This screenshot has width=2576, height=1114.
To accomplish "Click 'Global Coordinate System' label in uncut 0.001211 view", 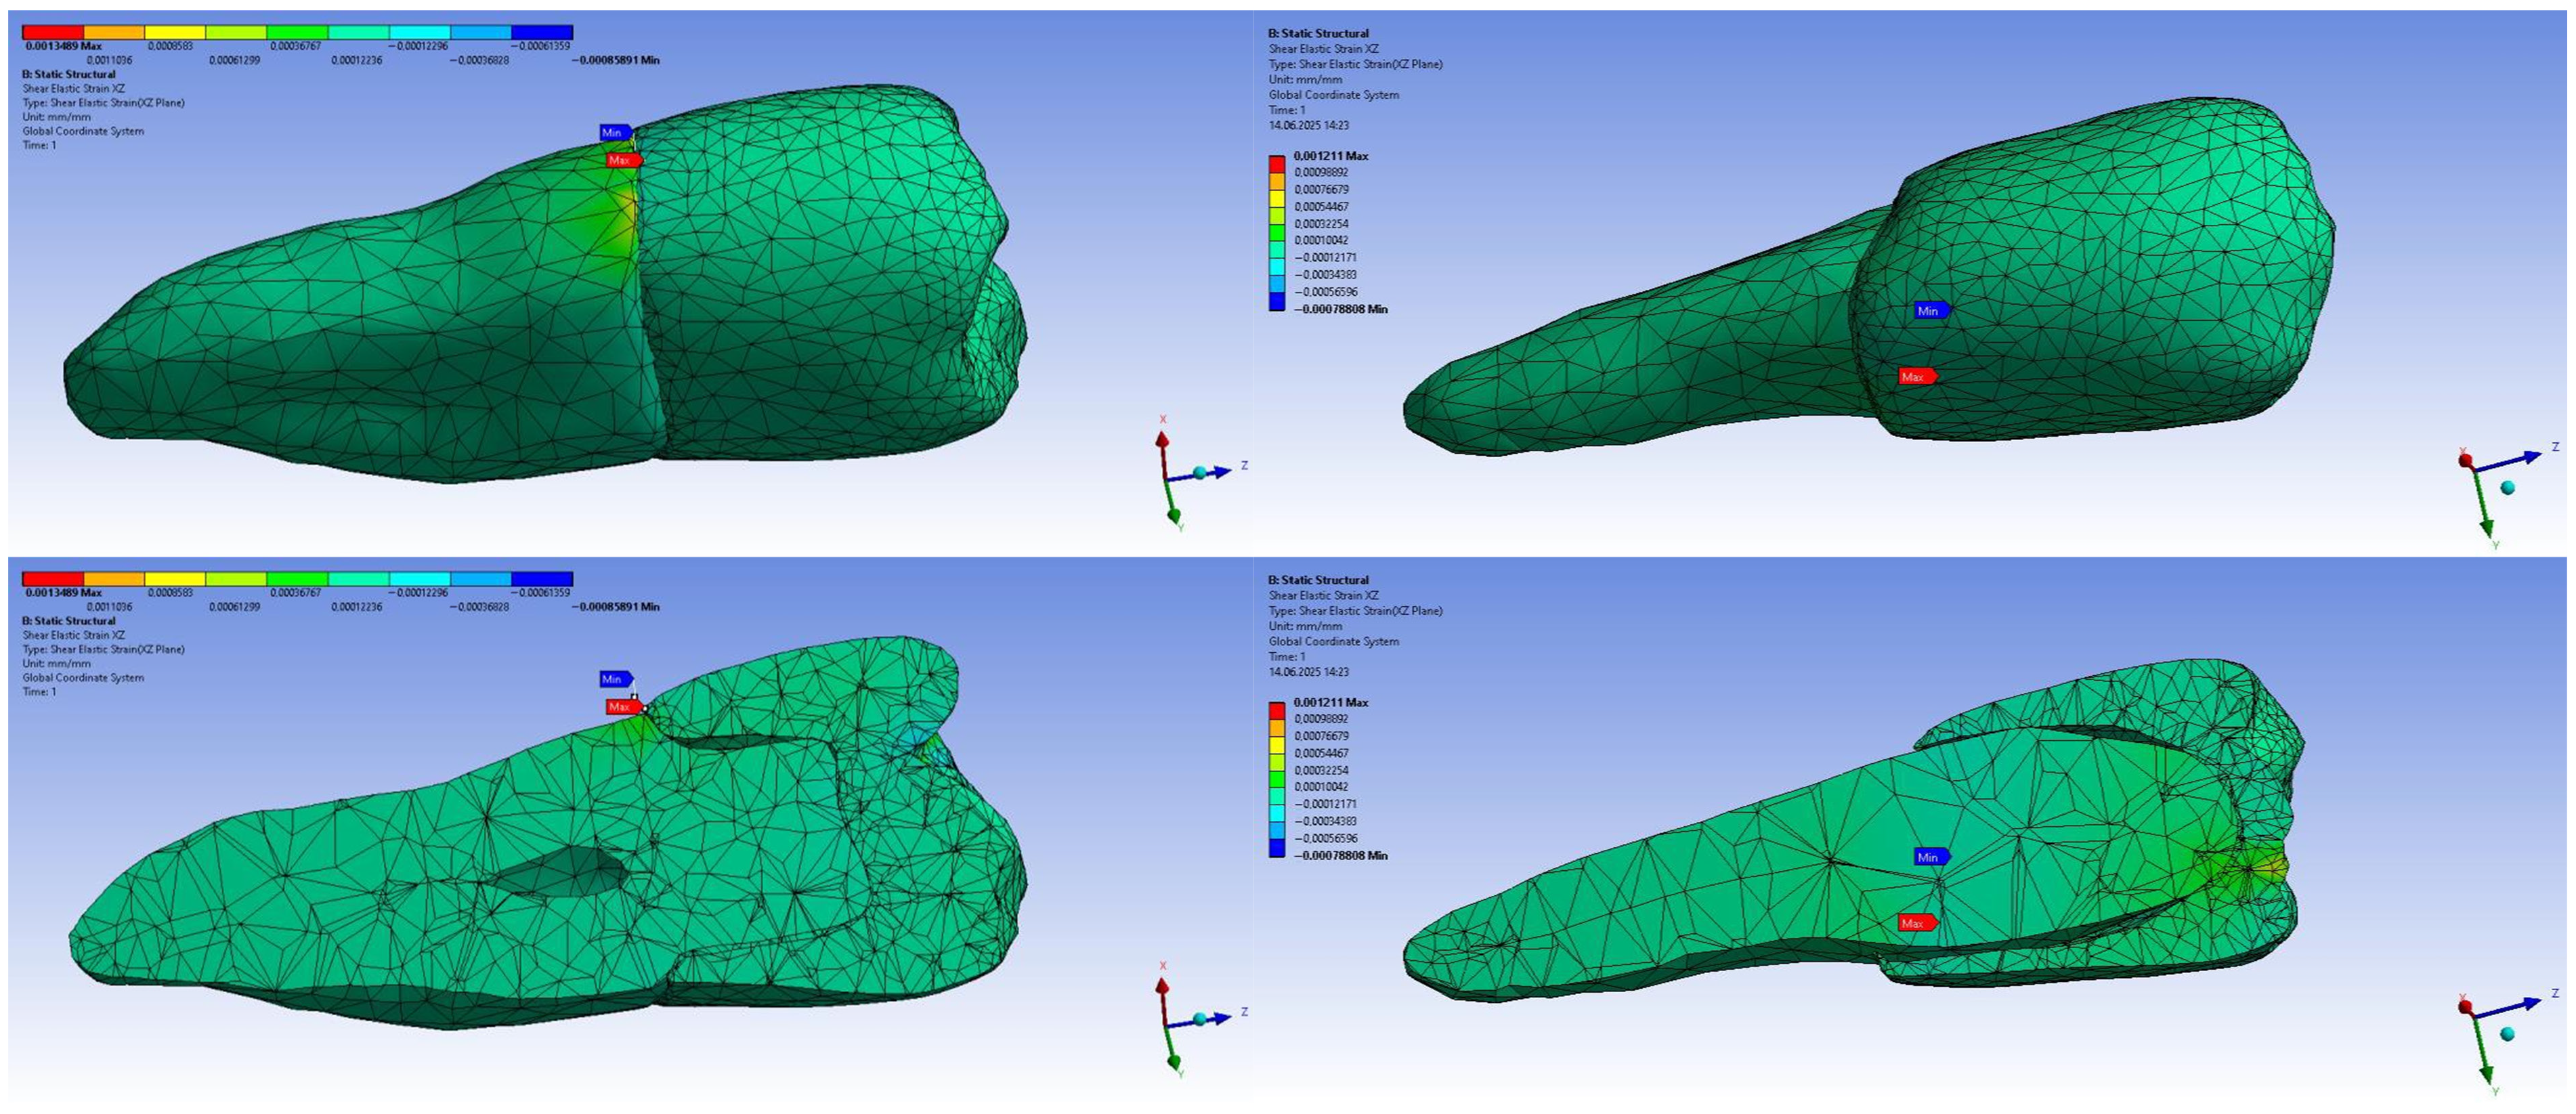I will tap(1333, 95).
